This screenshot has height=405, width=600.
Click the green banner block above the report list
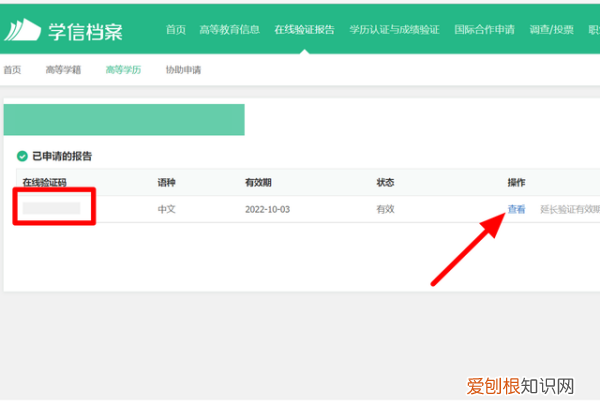pos(124,119)
